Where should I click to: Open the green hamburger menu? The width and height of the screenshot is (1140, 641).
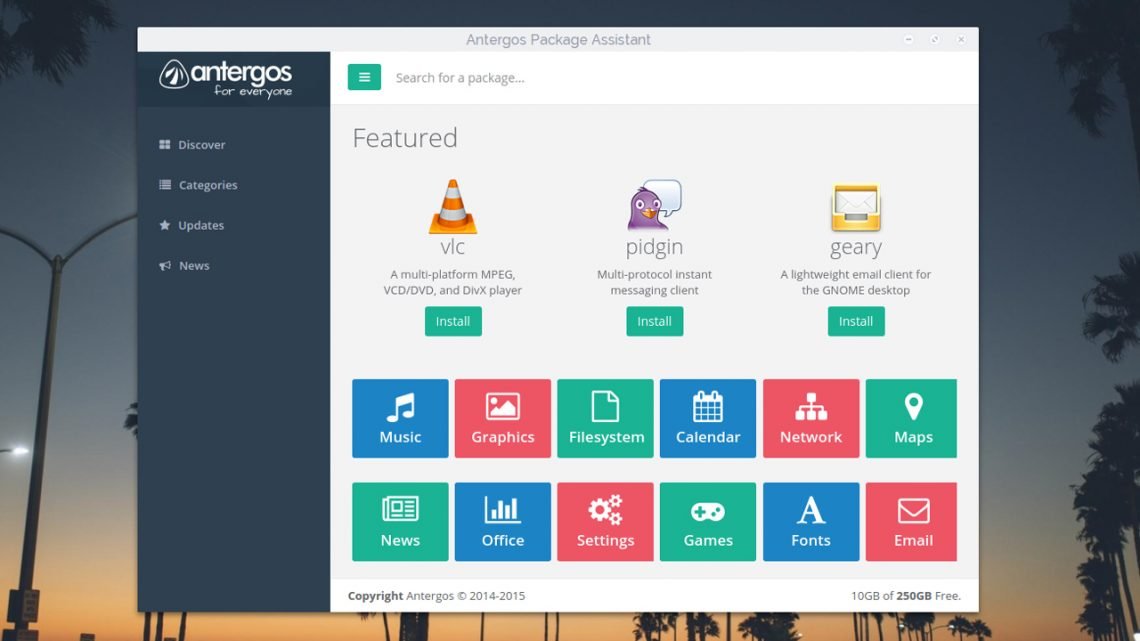tap(364, 76)
